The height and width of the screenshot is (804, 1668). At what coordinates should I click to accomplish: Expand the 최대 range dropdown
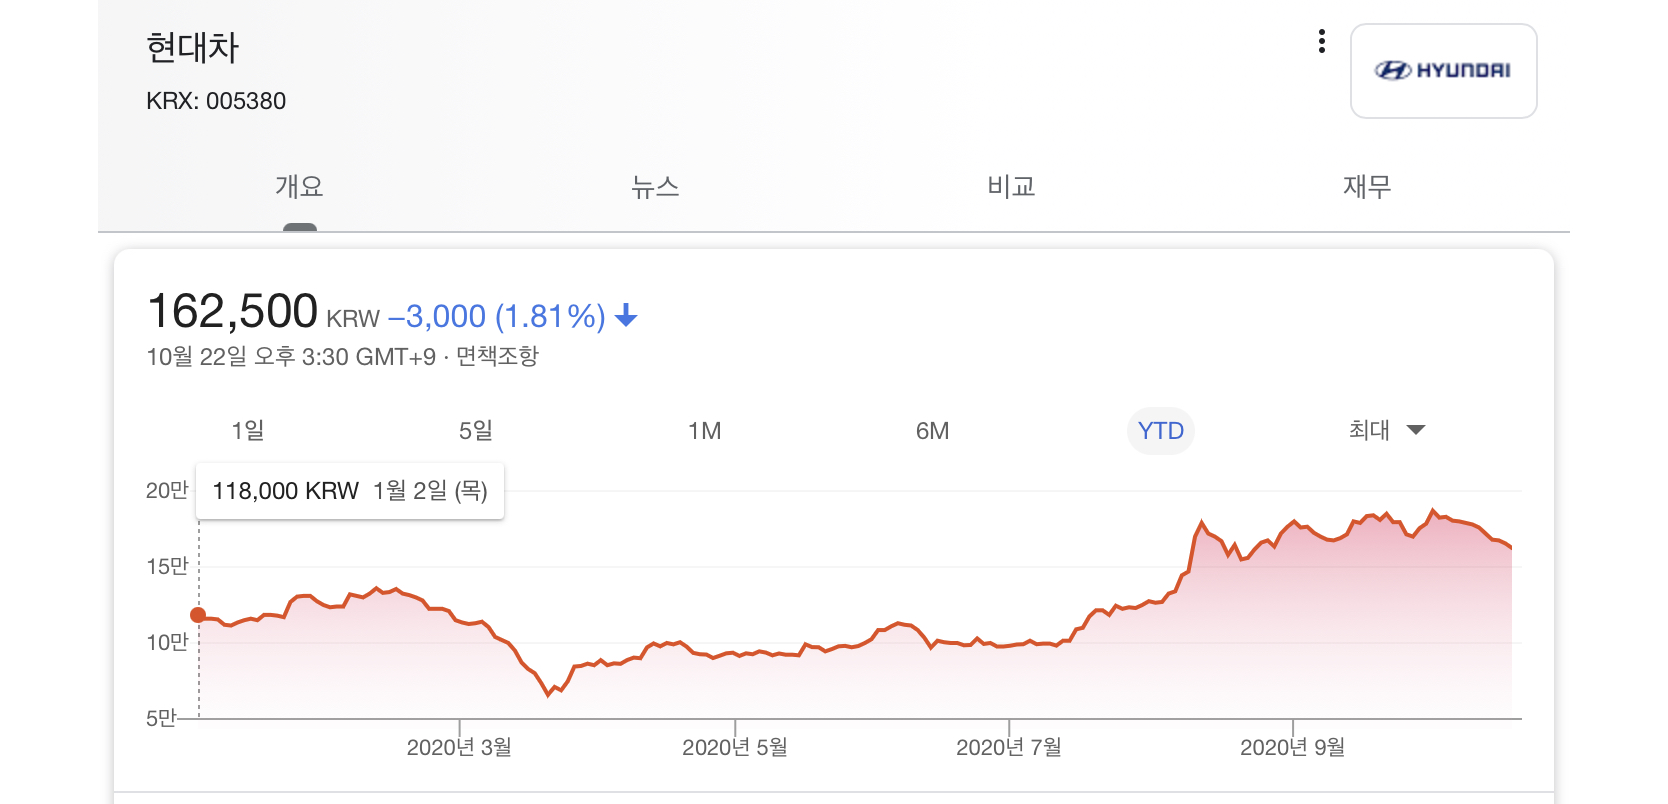click(x=1386, y=431)
